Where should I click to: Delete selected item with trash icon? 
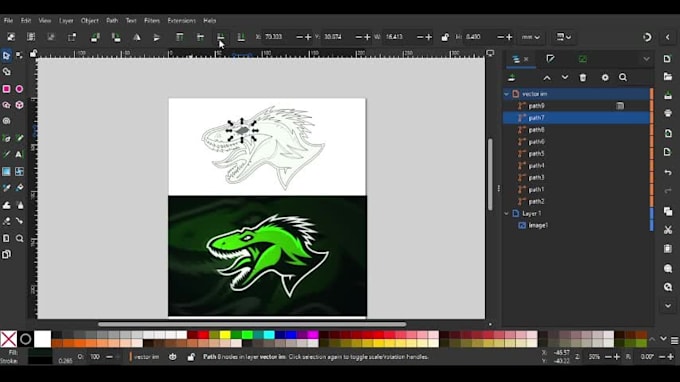click(x=583, y=78)
